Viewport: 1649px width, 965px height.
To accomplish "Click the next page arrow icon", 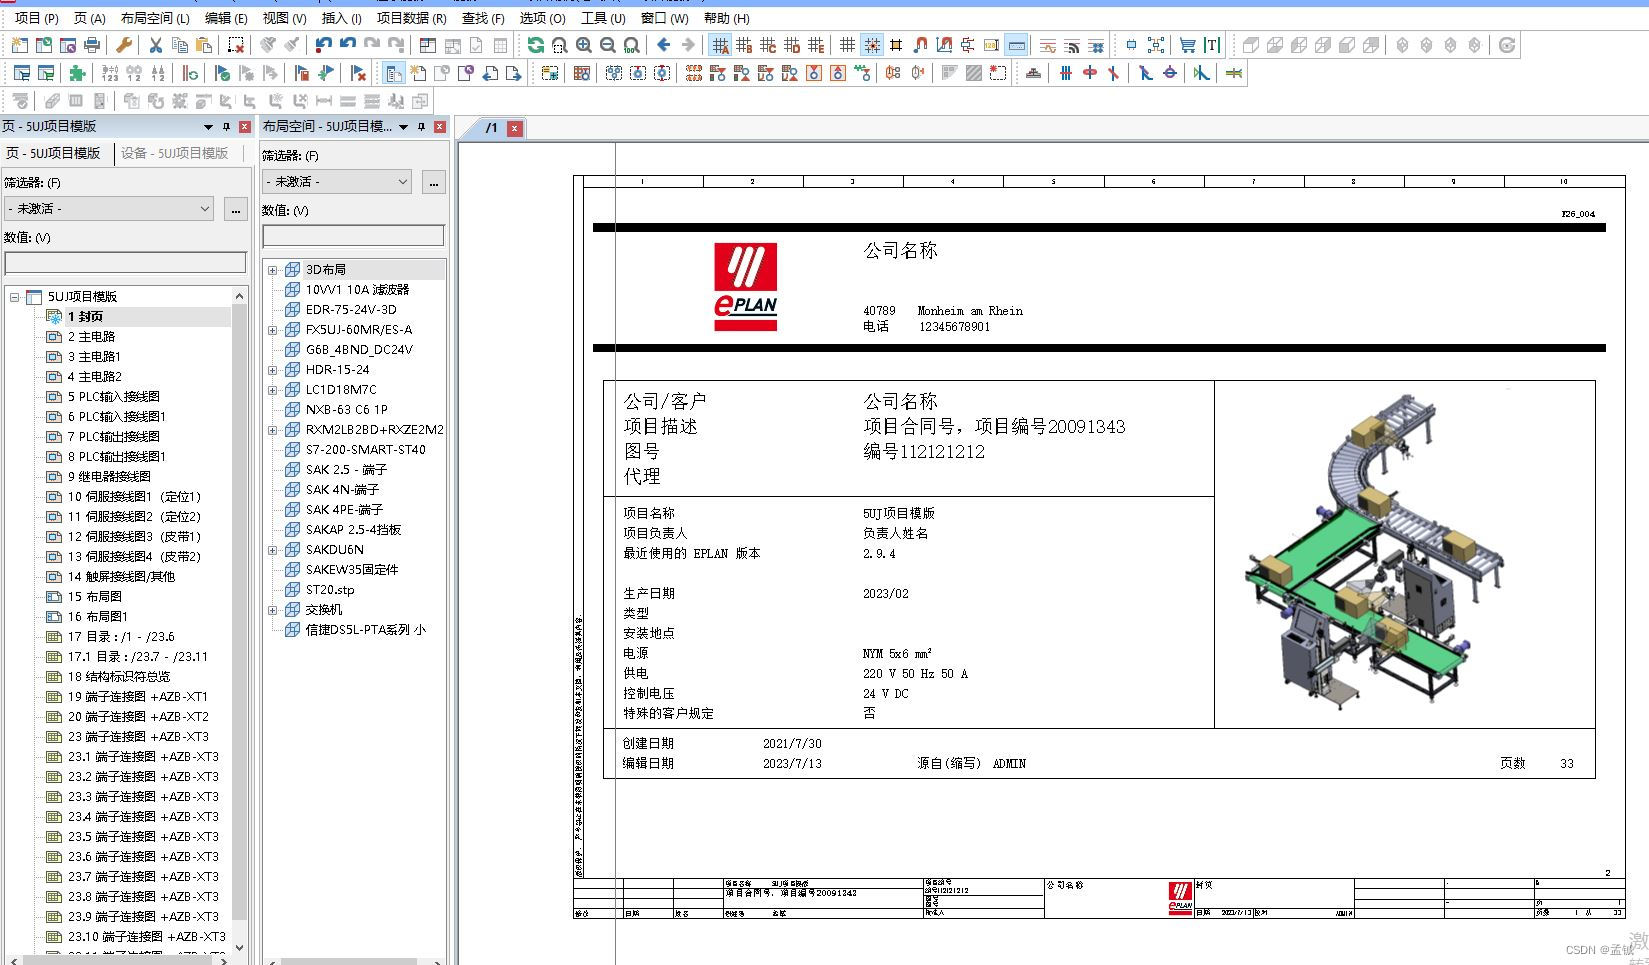I will pos(513,73).
